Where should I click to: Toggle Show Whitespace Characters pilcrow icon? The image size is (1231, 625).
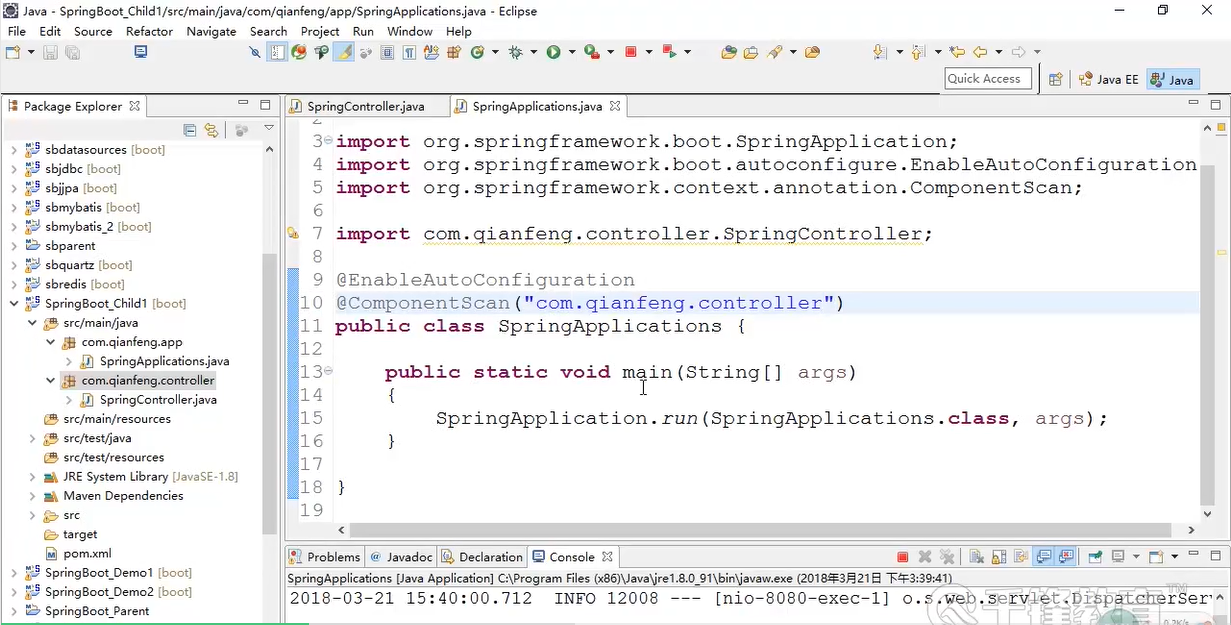click(x=409, y=52)
